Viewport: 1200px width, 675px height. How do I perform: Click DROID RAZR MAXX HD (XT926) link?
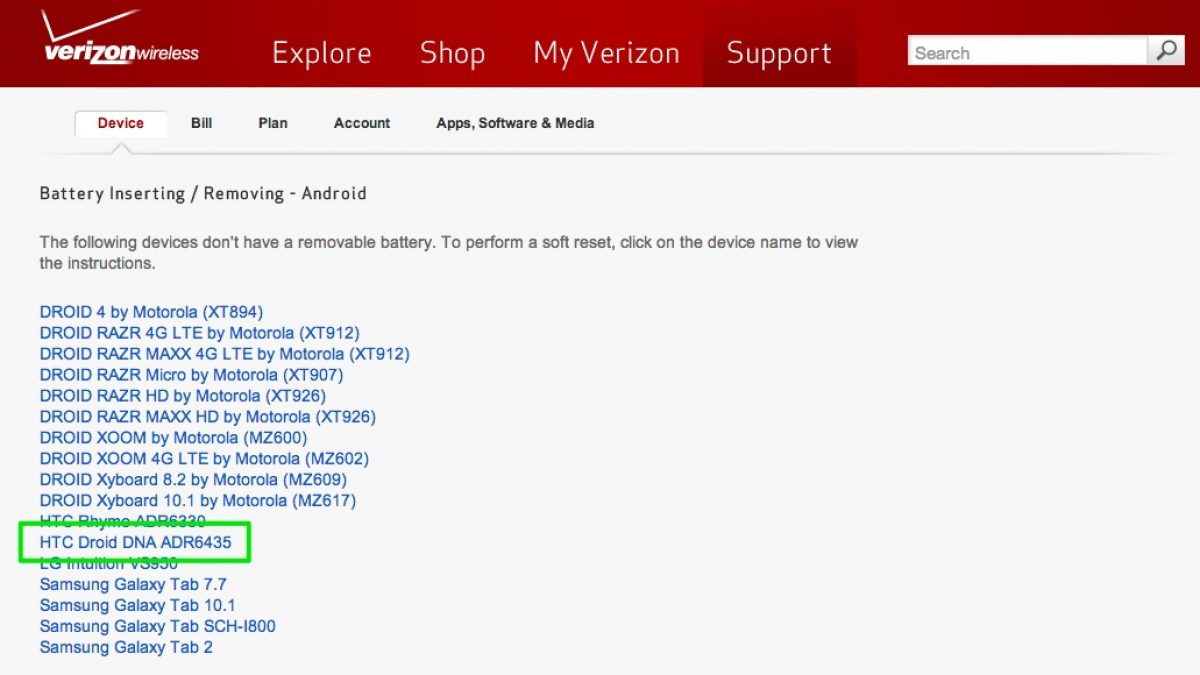(207, 417)
